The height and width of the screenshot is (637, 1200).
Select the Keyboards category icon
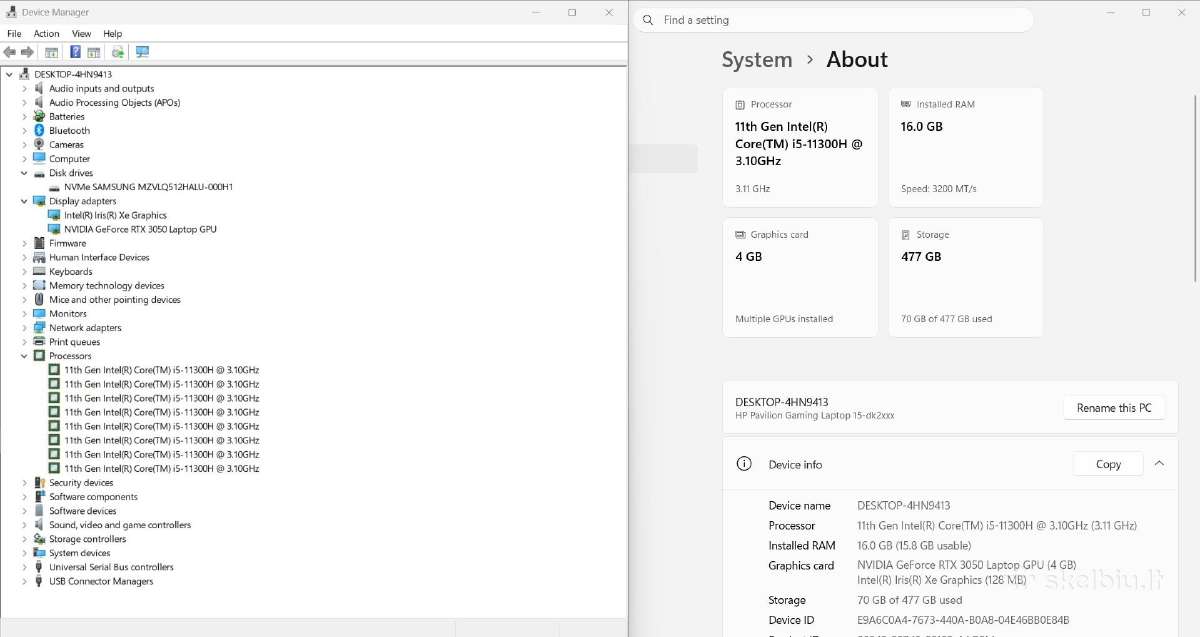tap(39, 272)
